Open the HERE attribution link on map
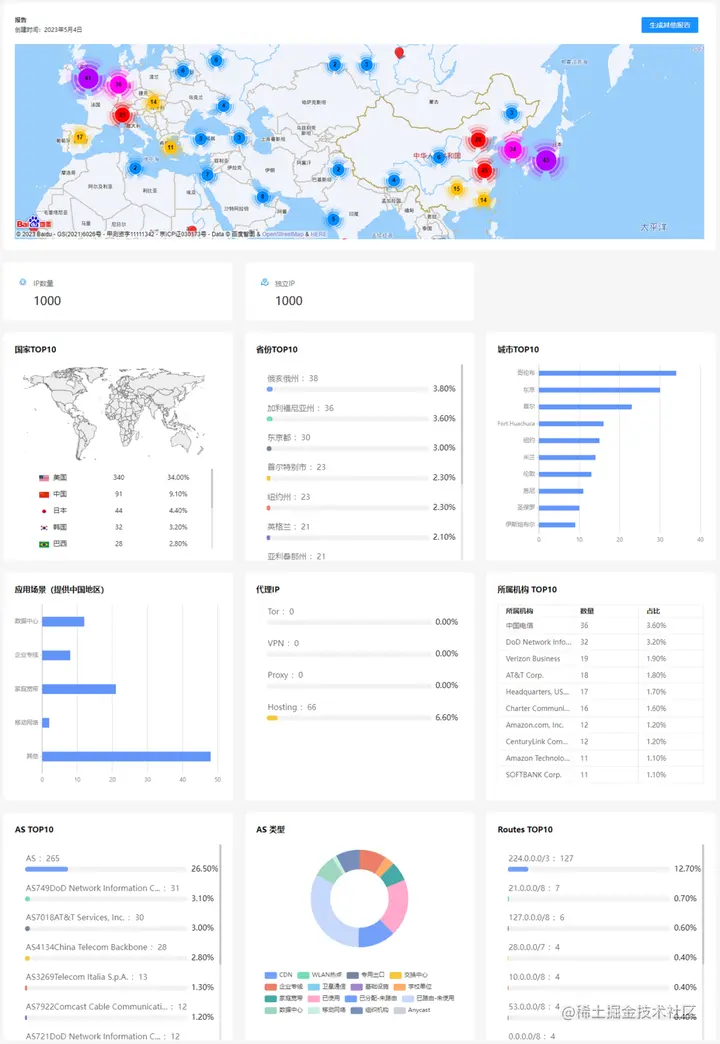Viewport: 720px width, 1044px height. [318, 234]
